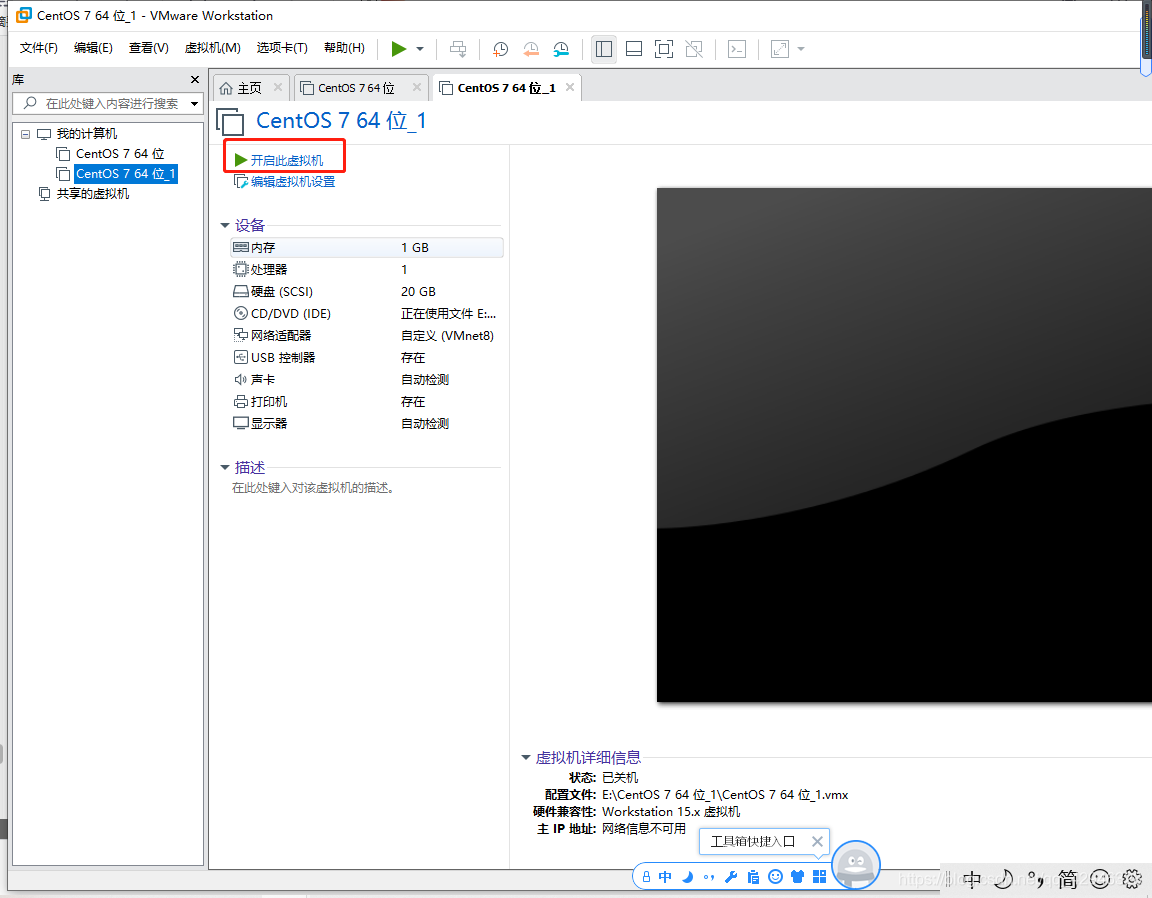Close the 主页 tab
This screenshot has height=898, width=1152.
click(278, 87)
